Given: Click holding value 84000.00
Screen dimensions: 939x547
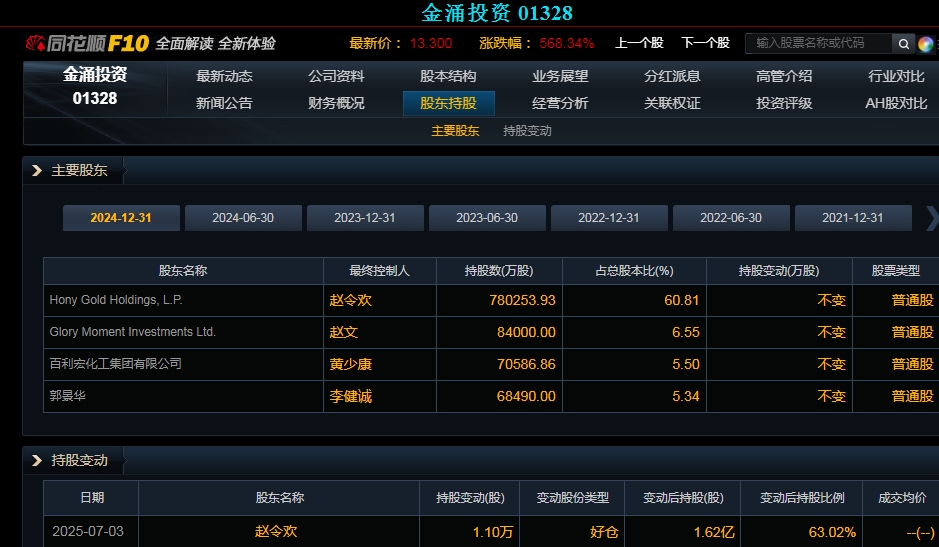Looking at the screenshot, I should coord(526,332).
